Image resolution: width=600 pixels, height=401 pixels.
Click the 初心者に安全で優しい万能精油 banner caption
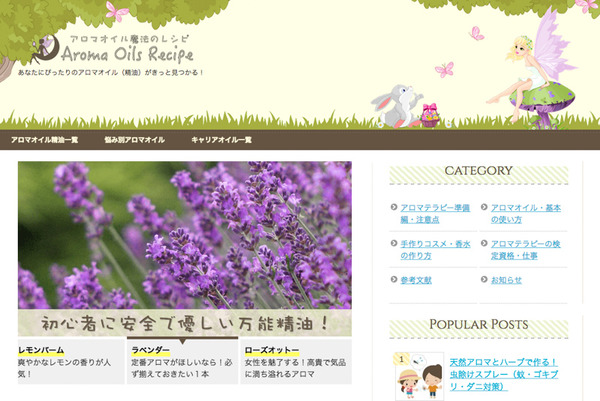click(184, 326)
